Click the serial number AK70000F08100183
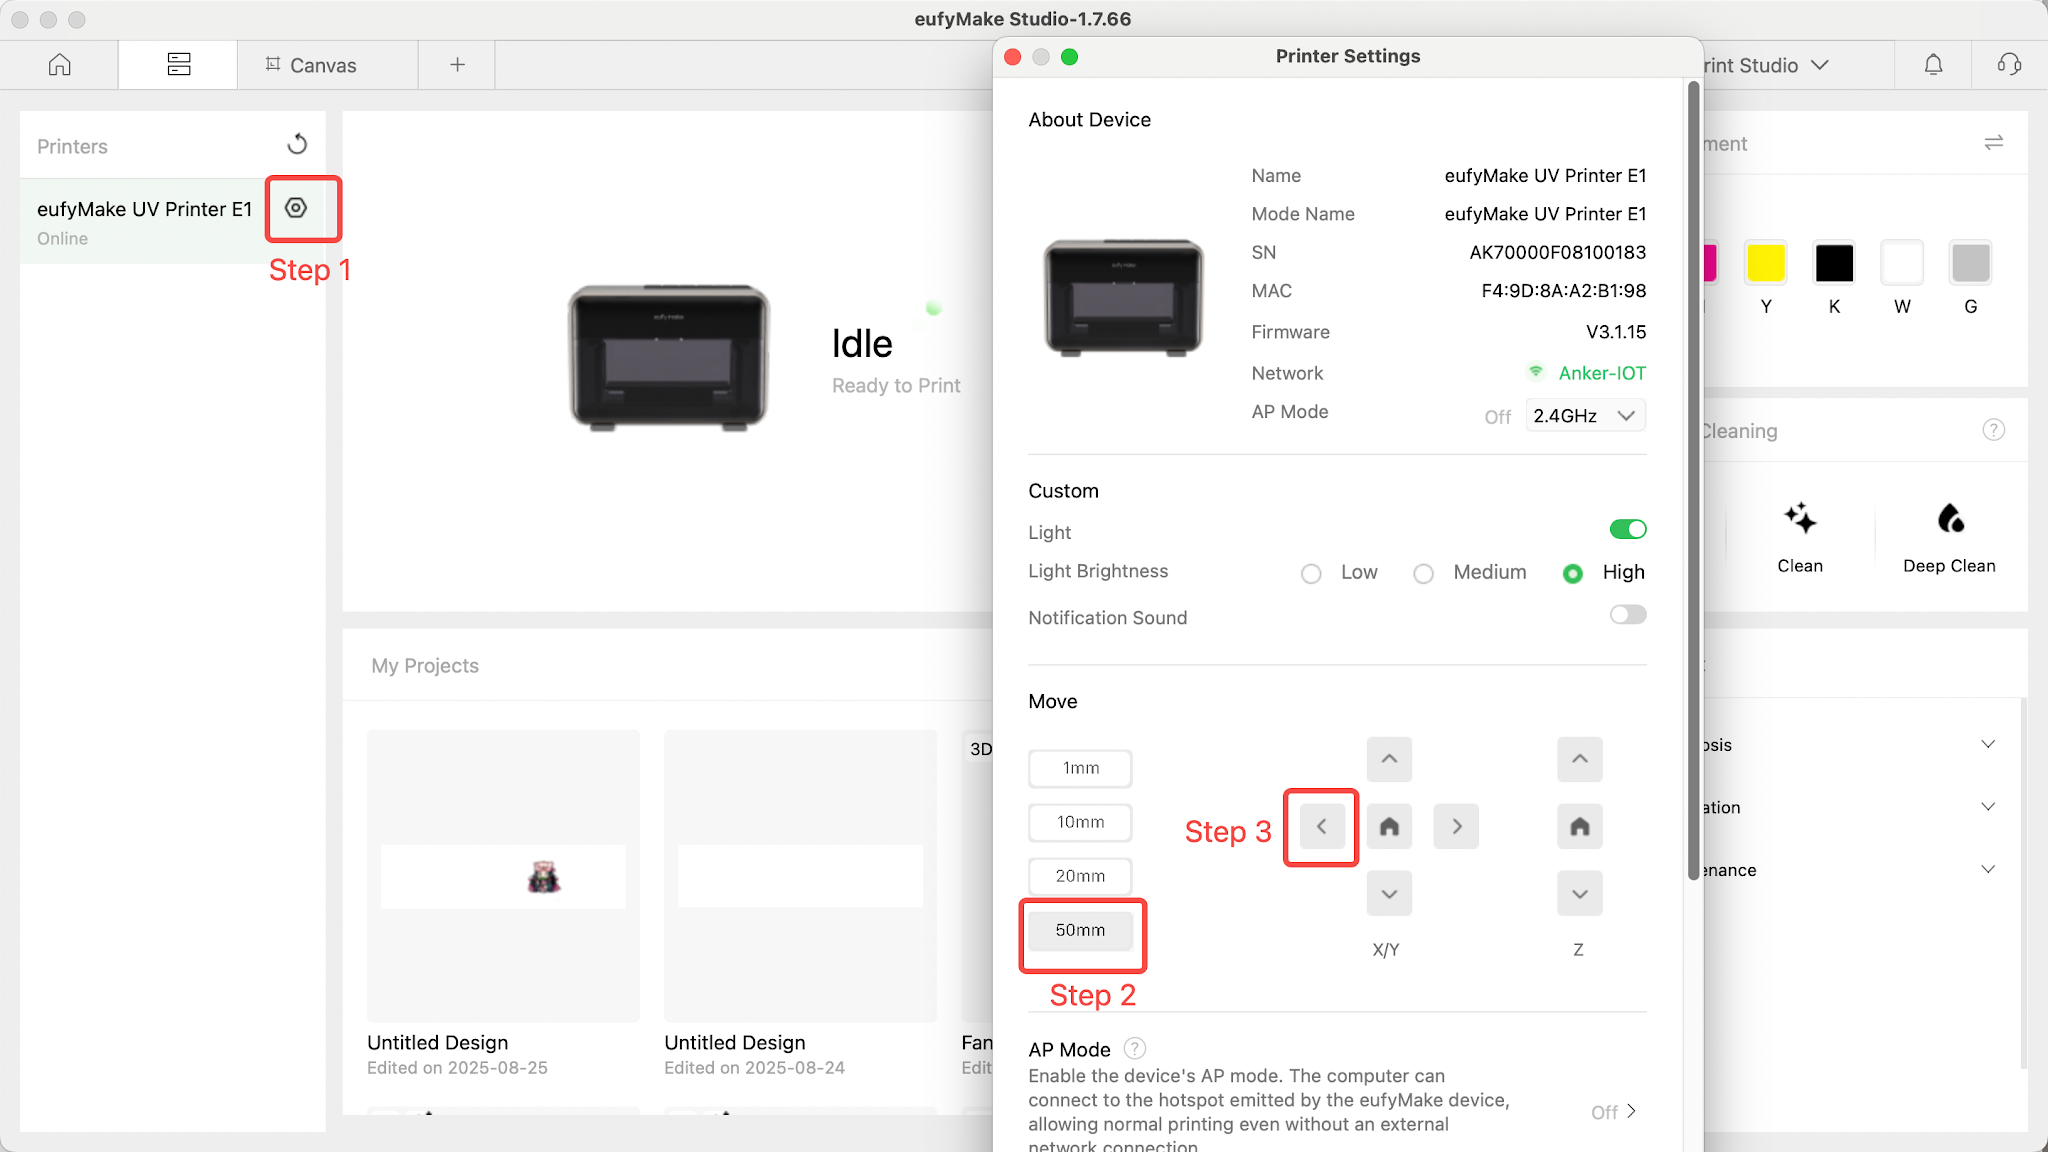Screen dimensions: 2048x1152 1557,252
